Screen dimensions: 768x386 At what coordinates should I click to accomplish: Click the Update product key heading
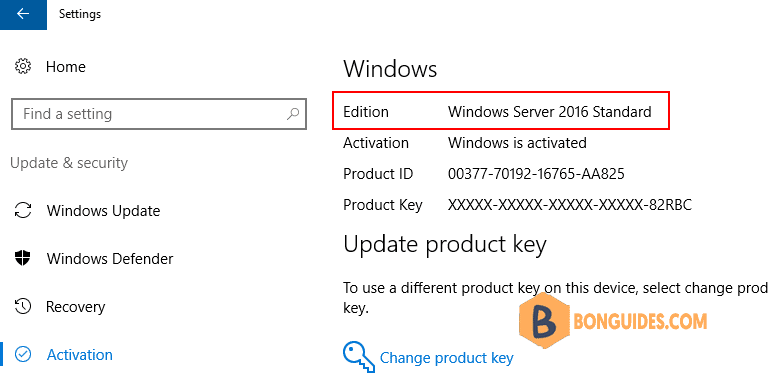coord(445,244)
